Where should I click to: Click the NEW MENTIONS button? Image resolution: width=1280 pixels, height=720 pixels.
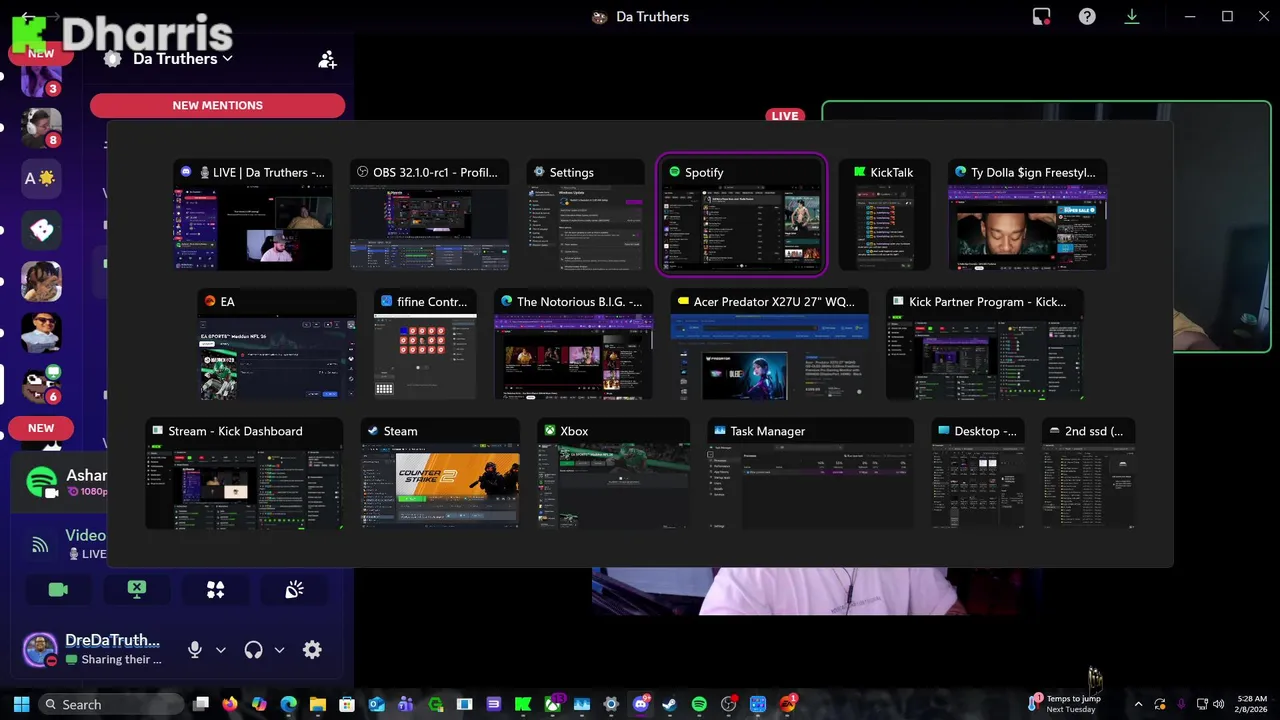[x=217, y=105]
